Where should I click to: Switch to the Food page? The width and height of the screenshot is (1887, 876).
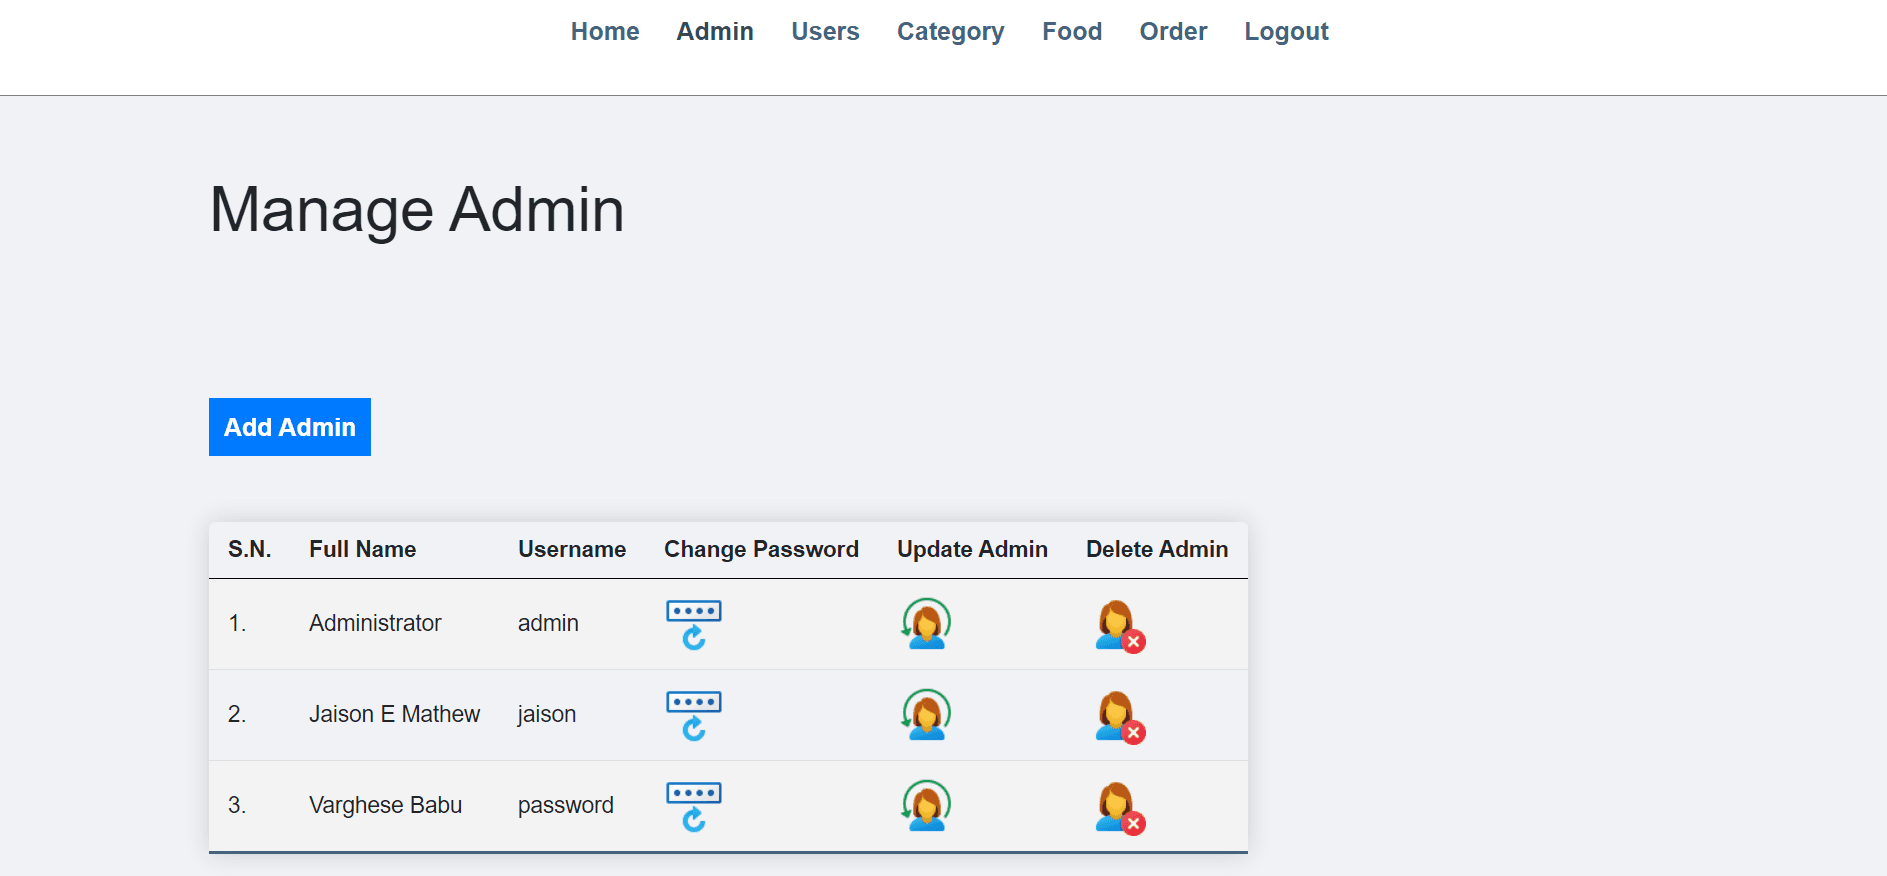point(1072,32)
